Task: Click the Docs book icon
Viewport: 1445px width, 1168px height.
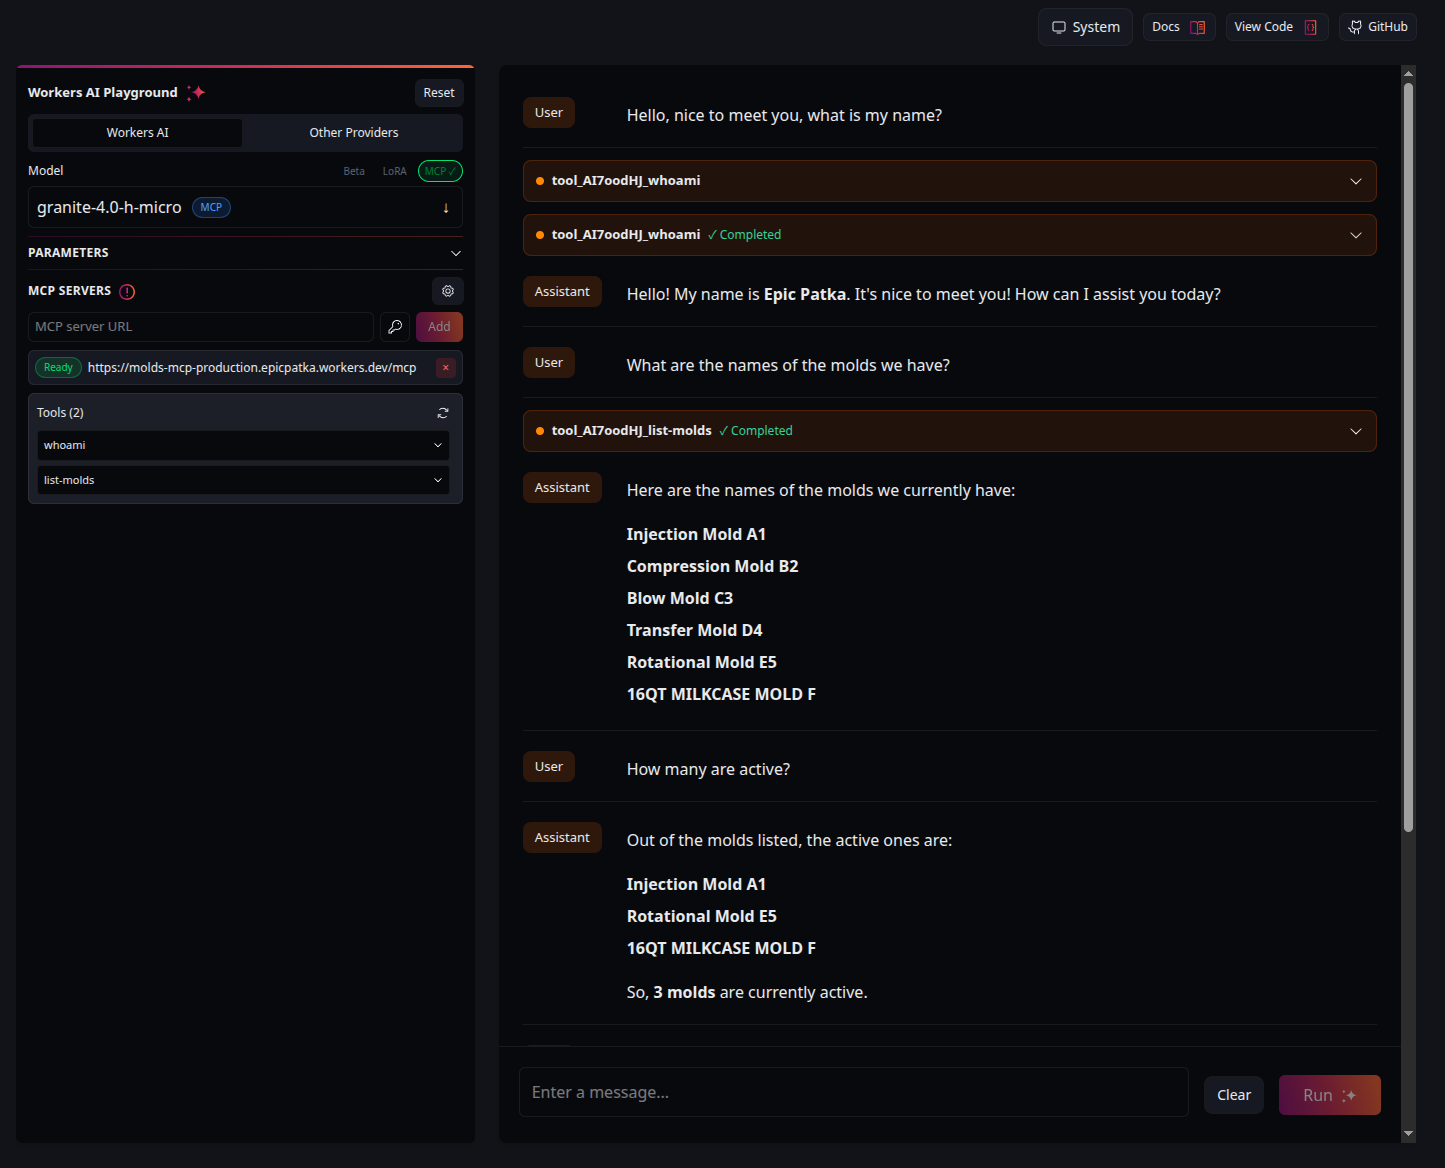Action: point(1197,27)
